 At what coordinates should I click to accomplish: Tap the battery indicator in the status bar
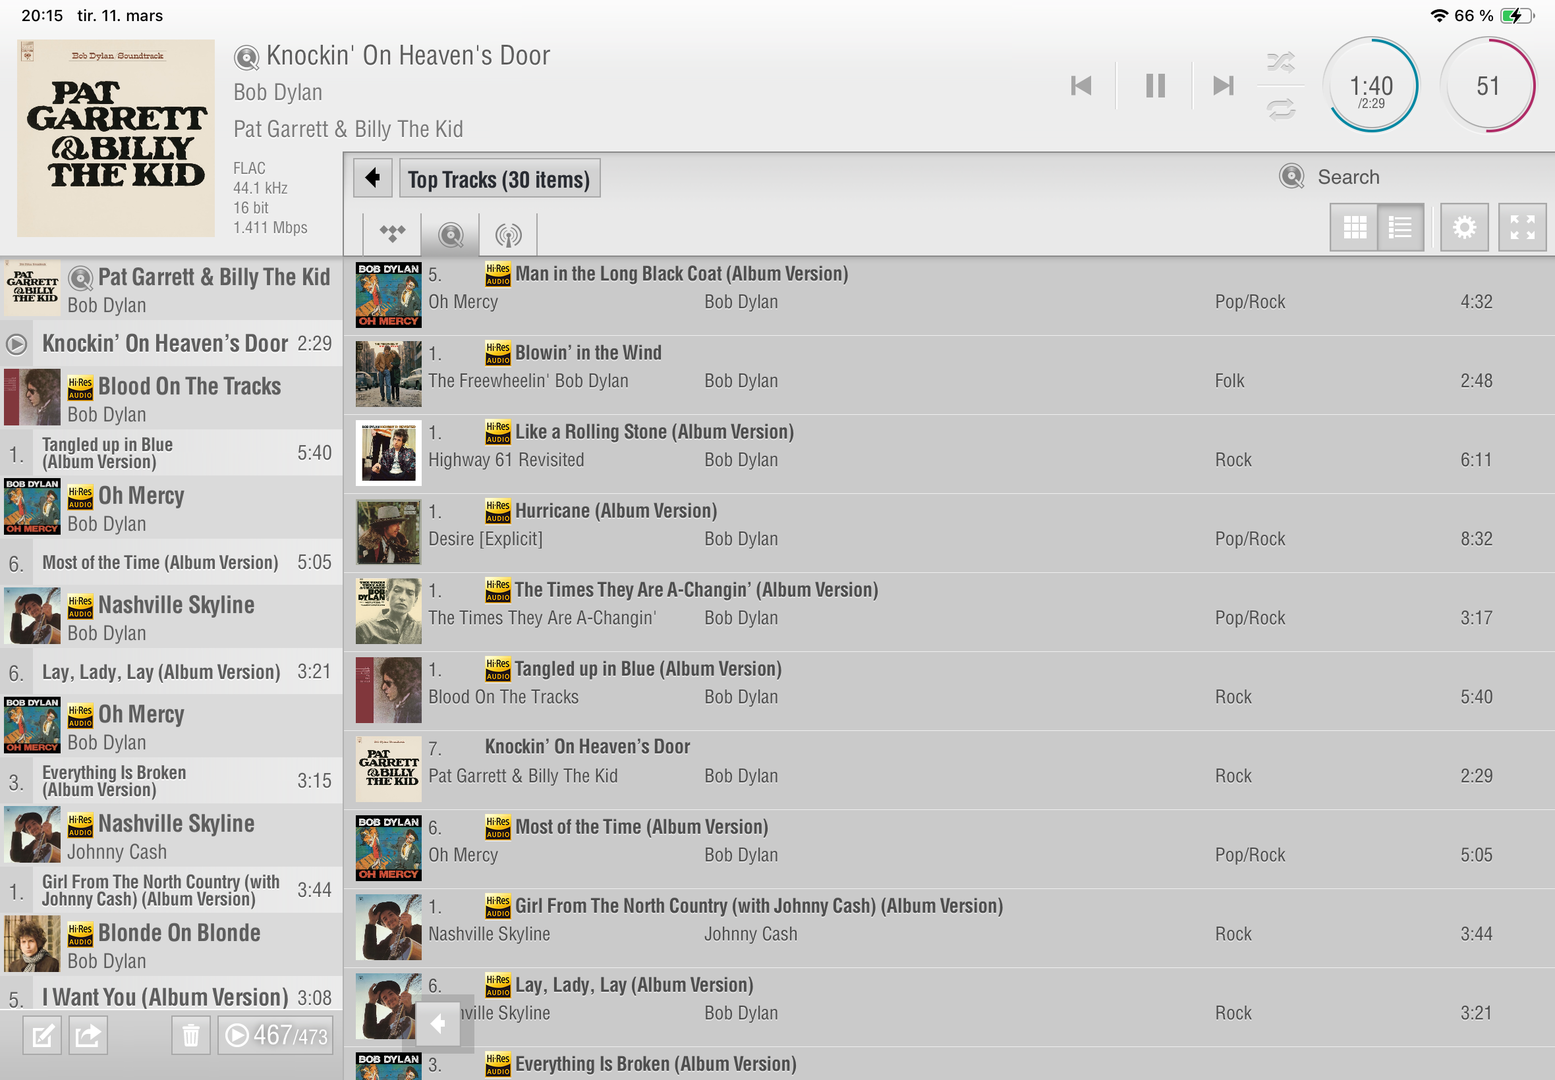tap(1517, 16)
